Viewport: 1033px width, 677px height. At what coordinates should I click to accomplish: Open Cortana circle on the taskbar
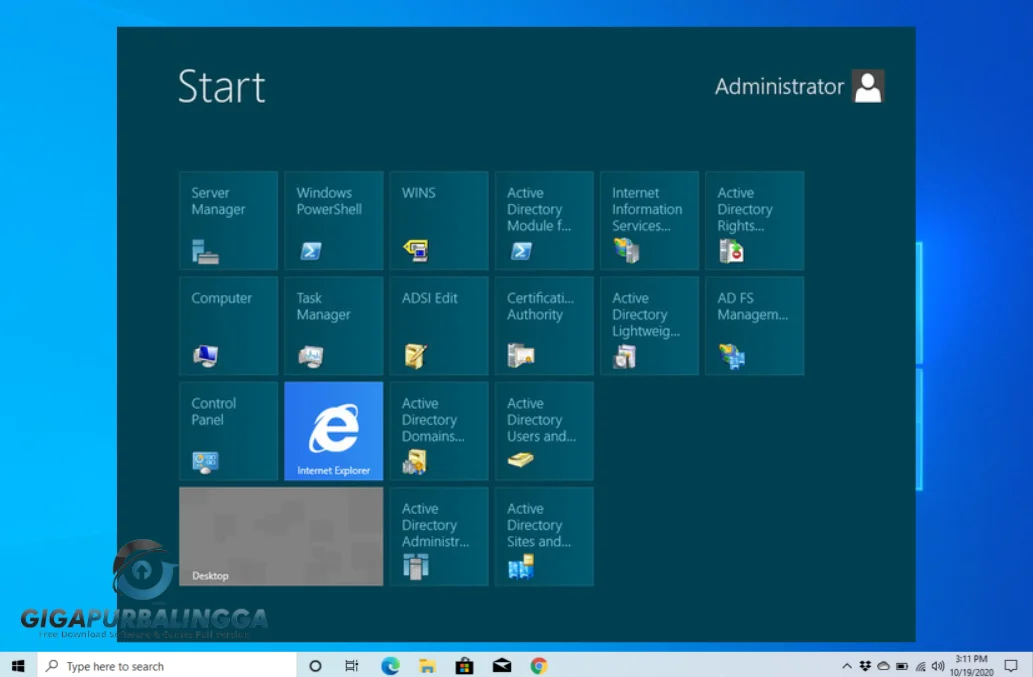point(315,666)
